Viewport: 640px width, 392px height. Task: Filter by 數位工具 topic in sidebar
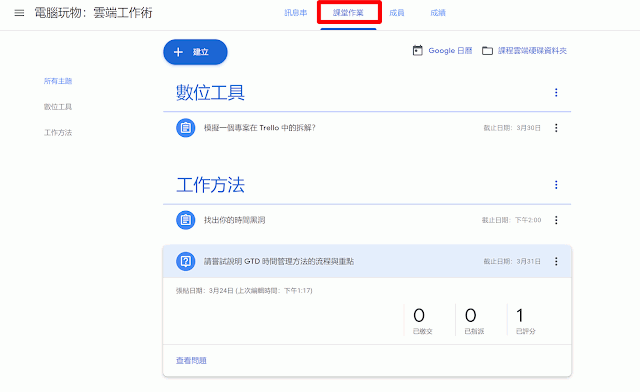click(x=58, y=107)
